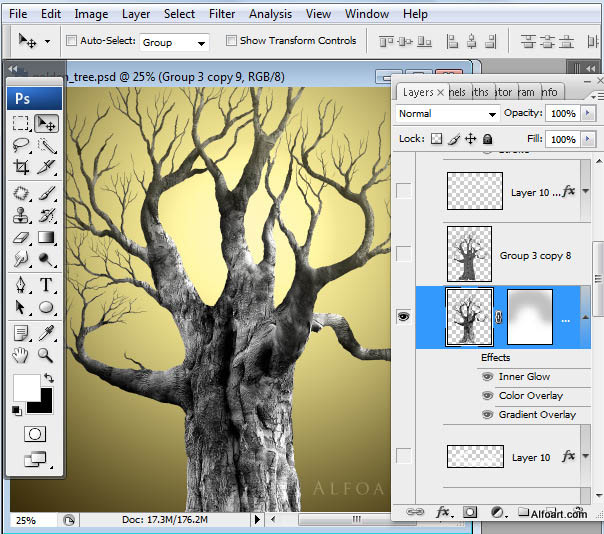Screen dimensions: 604x534
Task: Show the Group 3 copy 8 layer
Action: coord(404,255)
